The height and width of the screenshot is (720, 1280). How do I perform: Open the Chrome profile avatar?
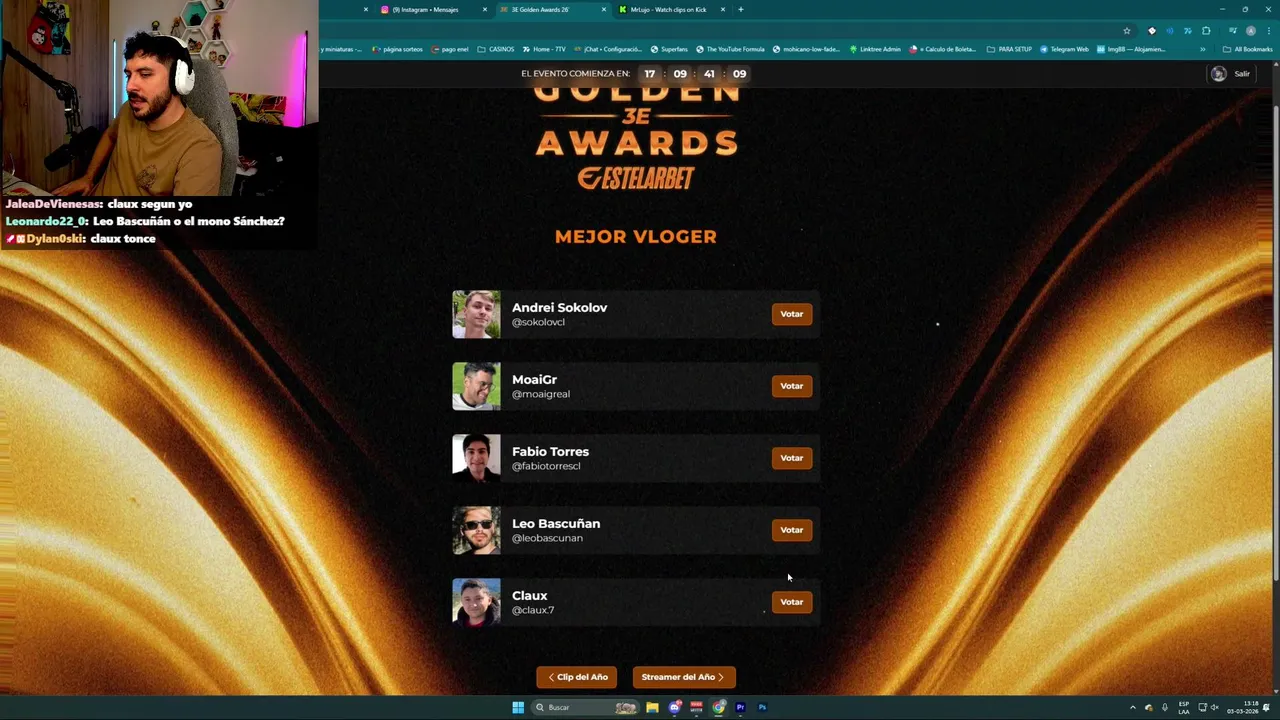click(1250, 31)
